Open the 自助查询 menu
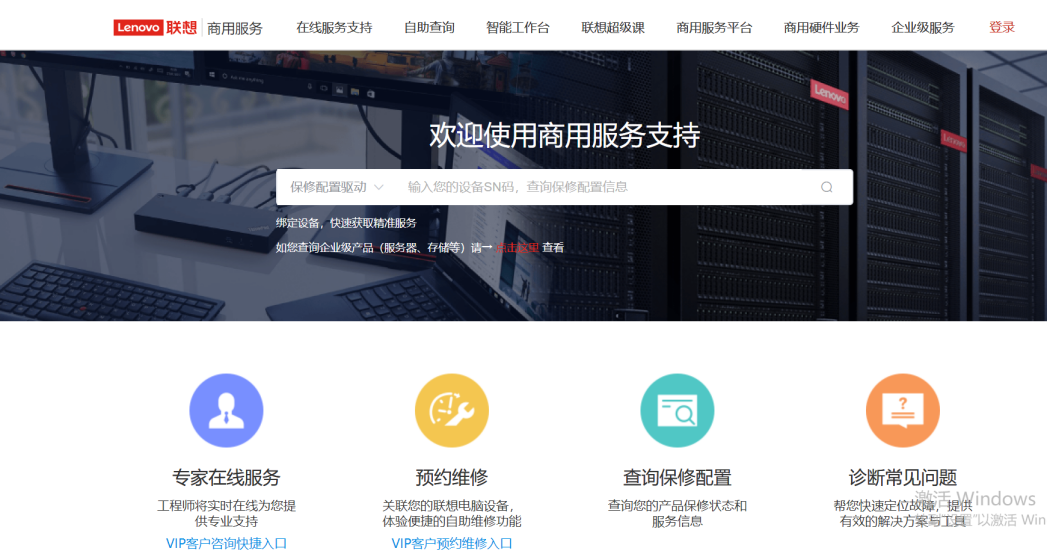The height and width of the screenshot is (554, 1047). coord(429,27)
